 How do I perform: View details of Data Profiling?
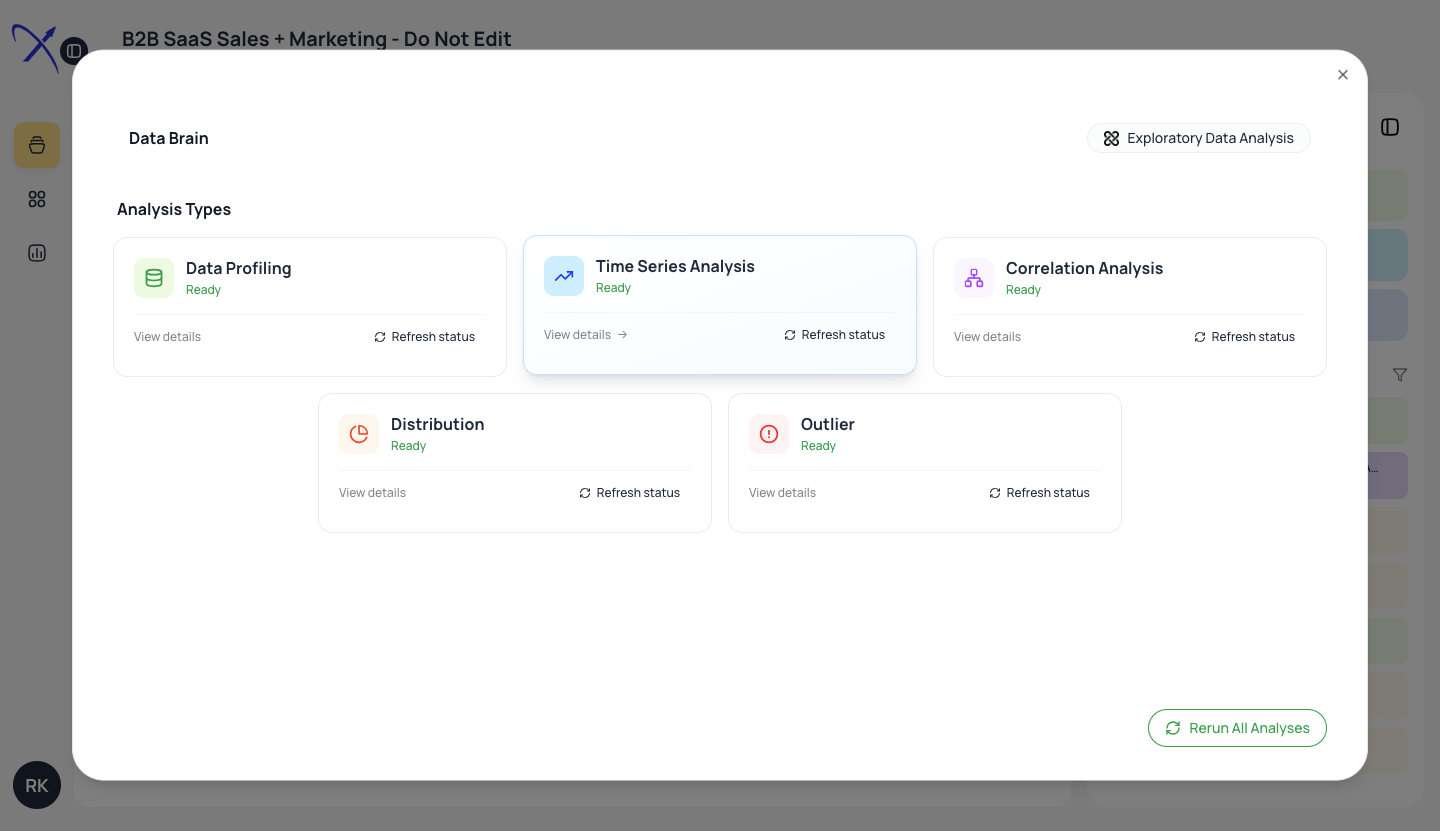[x=167, y=337]
